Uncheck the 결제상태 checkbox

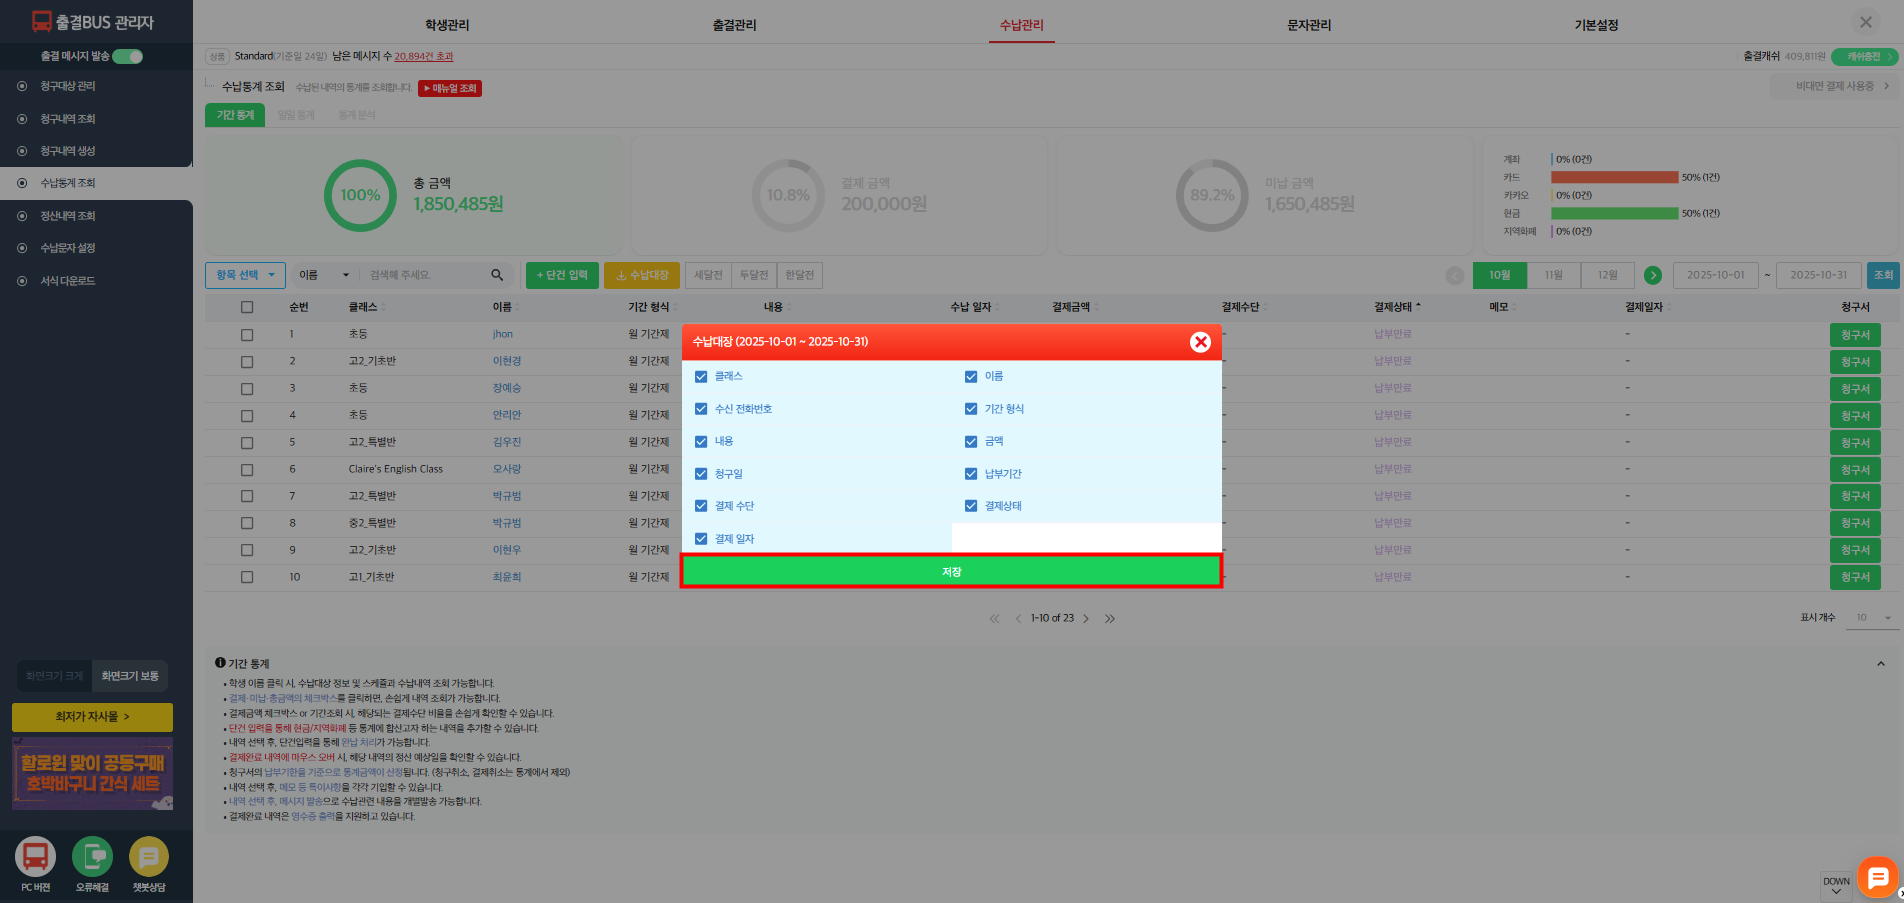[x=971, y=506]
